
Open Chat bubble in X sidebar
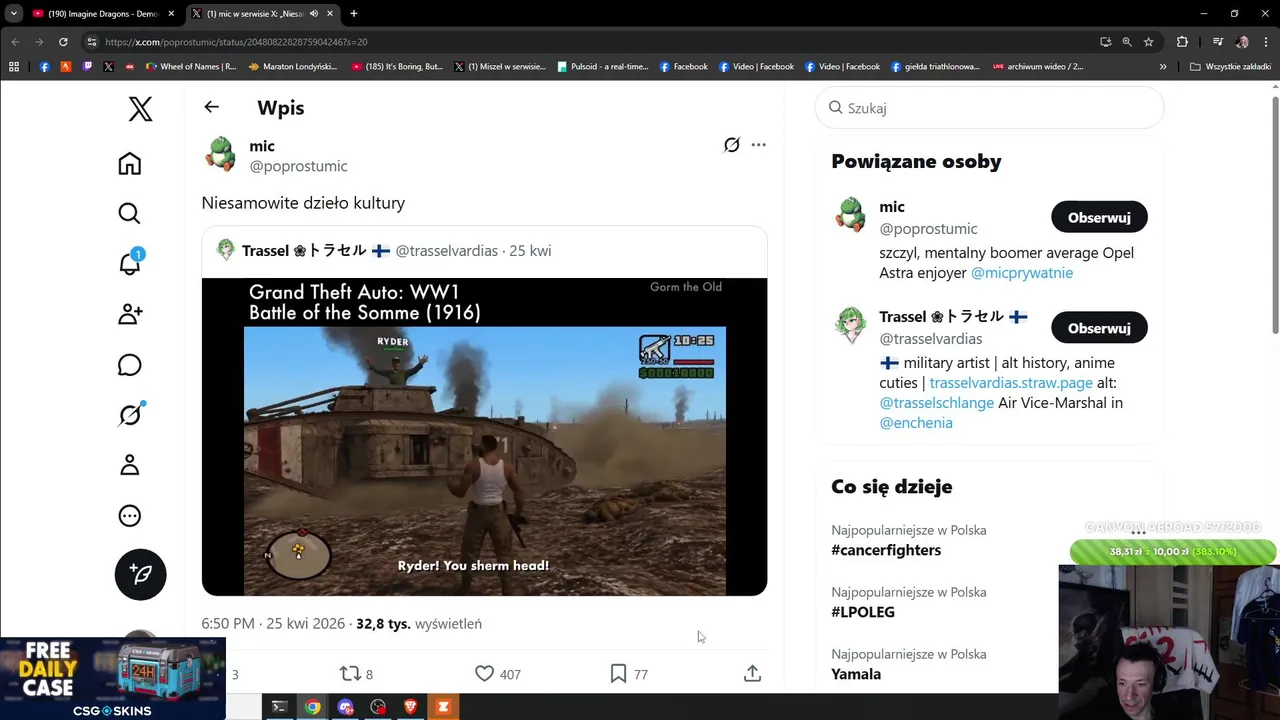(x=129, y=365)
